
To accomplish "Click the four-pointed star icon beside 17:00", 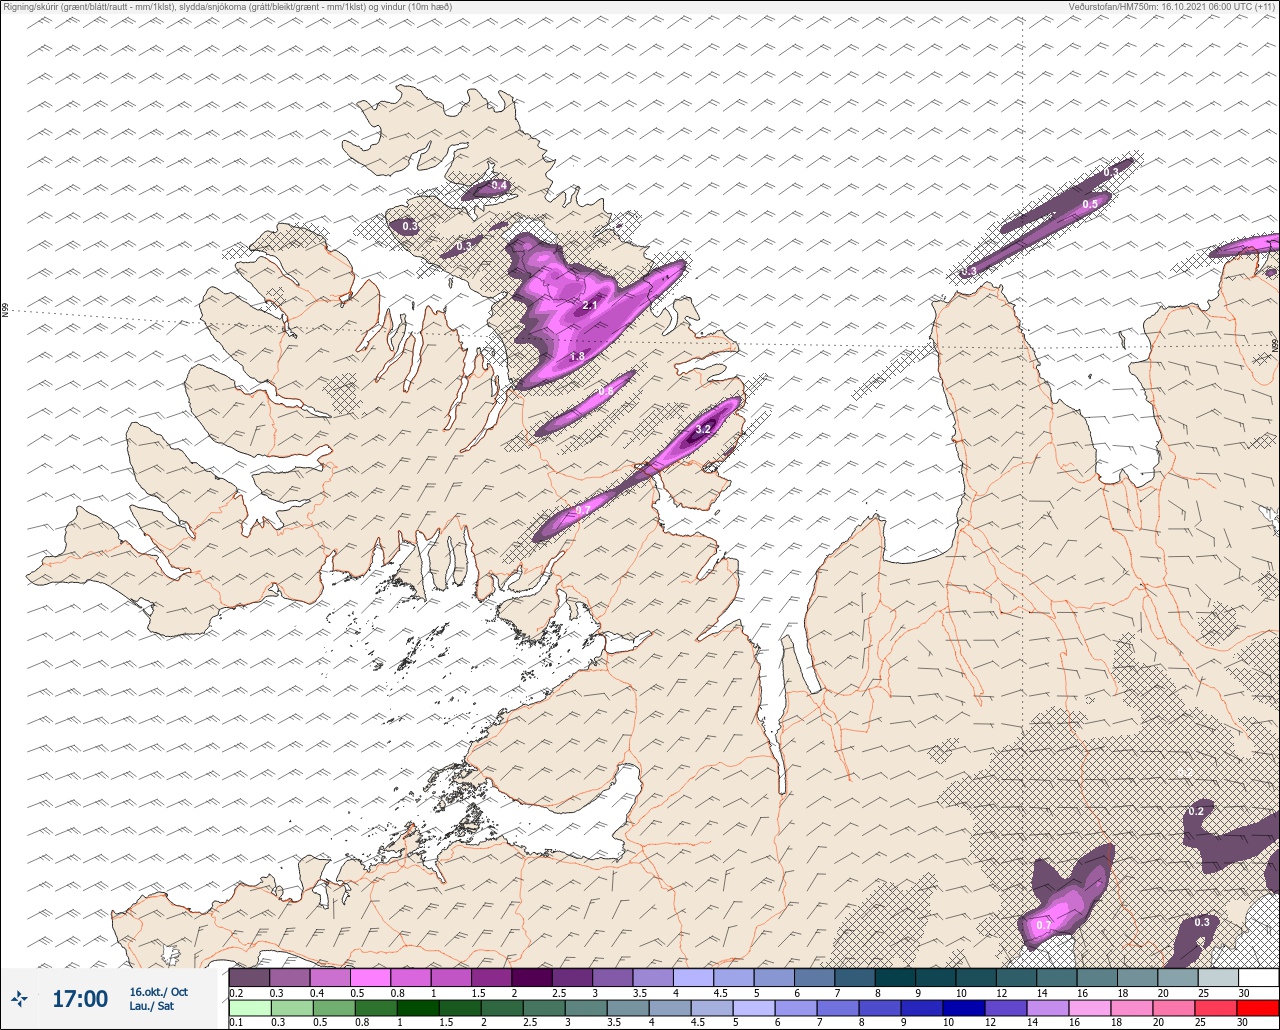I will point(20,998).
